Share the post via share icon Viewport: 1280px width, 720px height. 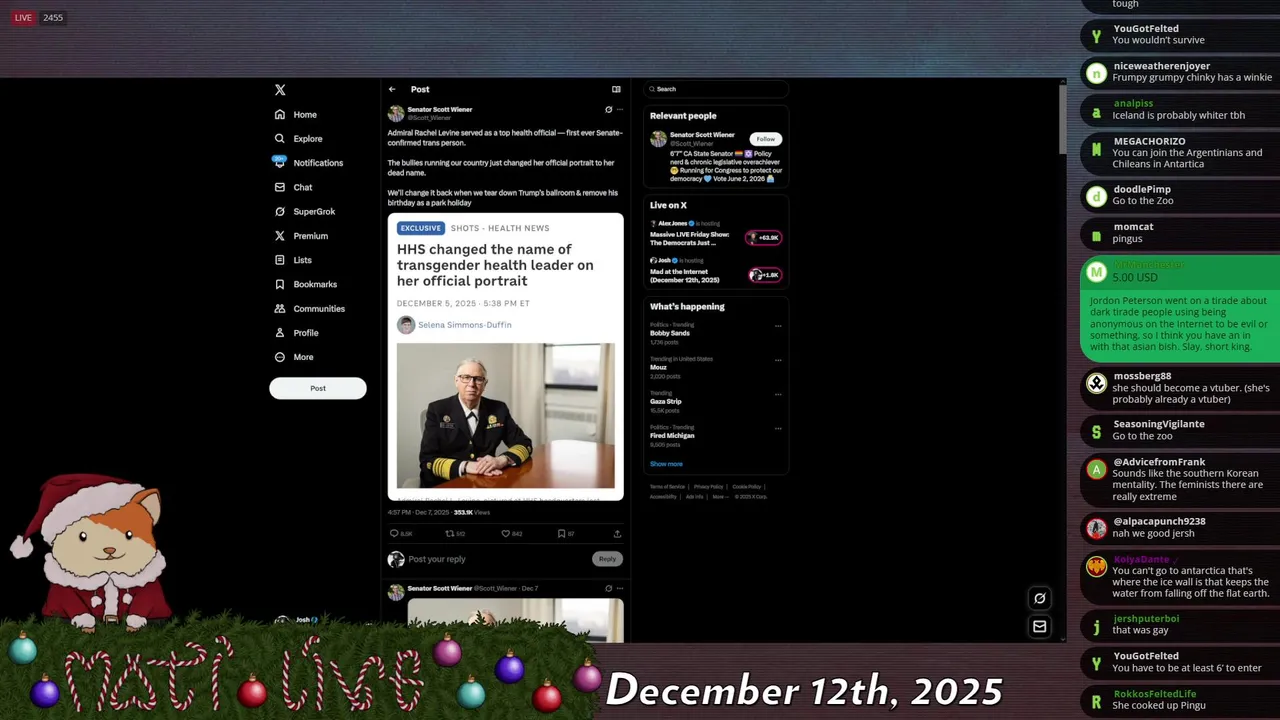[x=617, y=534]
